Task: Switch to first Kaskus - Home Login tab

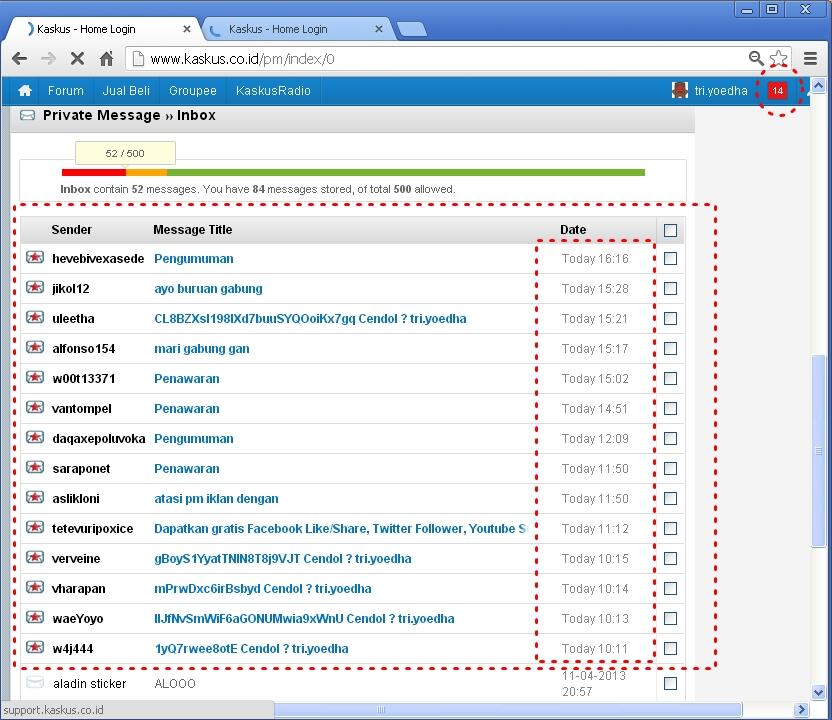Action: point(103,29)
